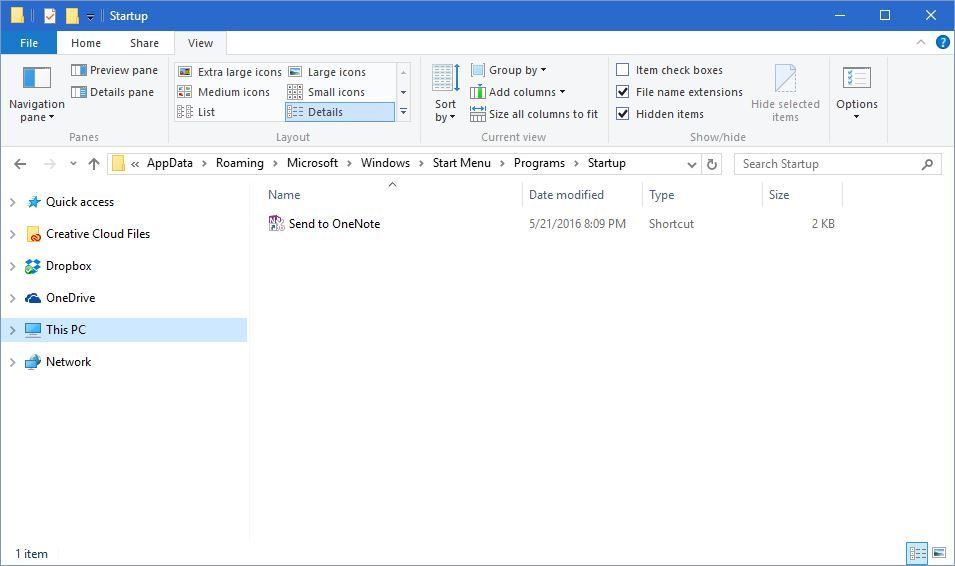The height and width of the screenshot is (566, 955).
Task: Expand the This PC tree node
Action: click(x=12, y=330)
